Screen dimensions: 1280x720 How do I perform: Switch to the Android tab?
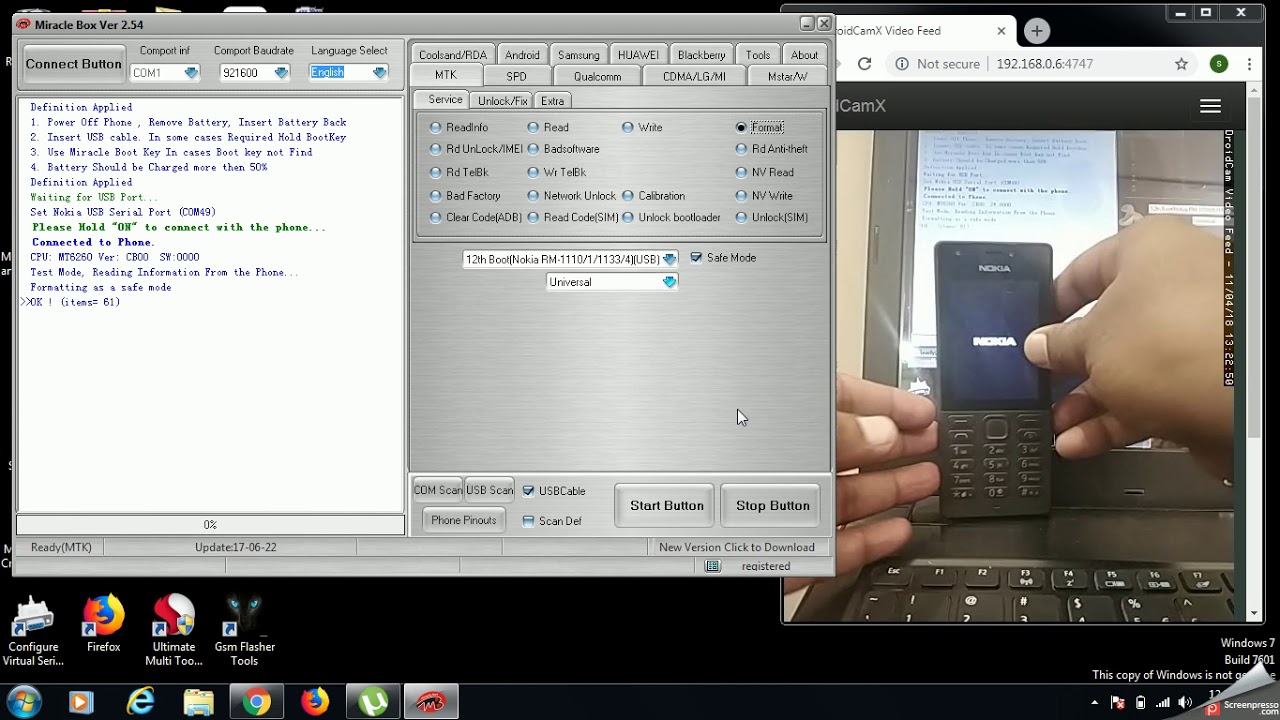(522, 55)
